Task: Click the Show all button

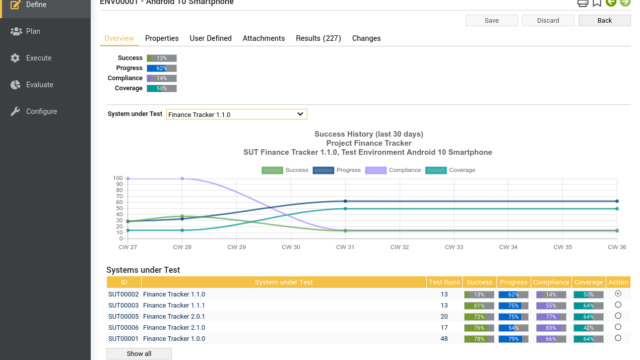Action: [139, 353]
